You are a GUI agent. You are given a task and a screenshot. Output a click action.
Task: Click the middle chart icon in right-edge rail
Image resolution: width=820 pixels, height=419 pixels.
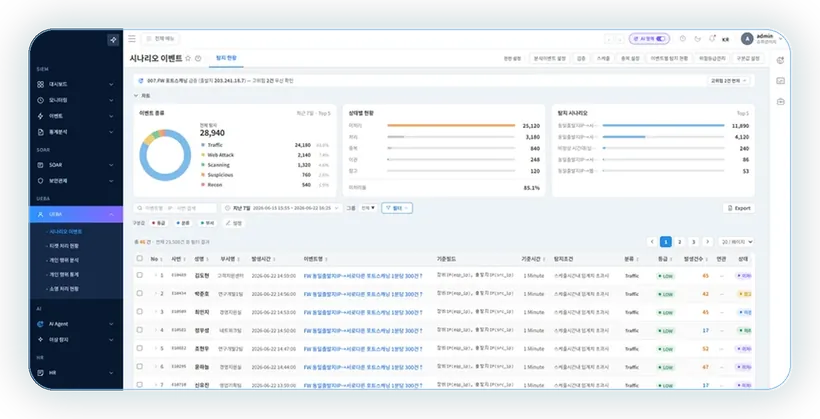780,81
